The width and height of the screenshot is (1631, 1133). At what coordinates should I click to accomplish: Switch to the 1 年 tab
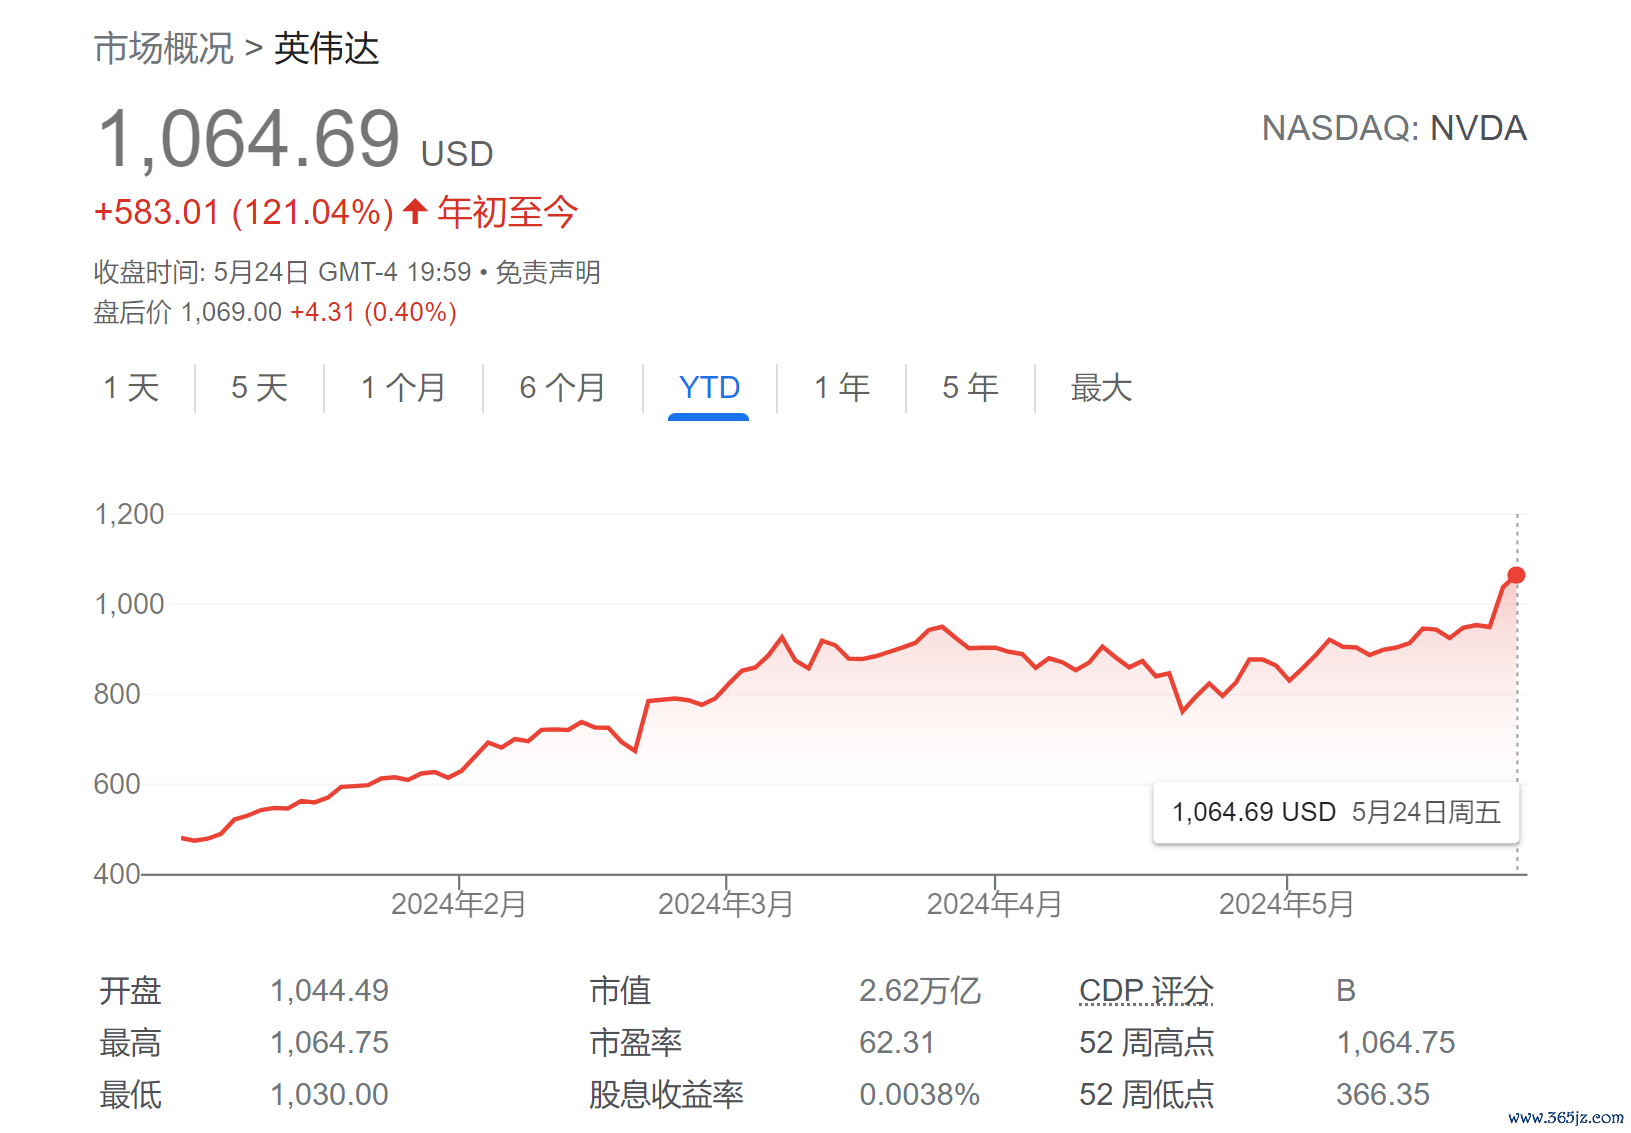[842, 387]
